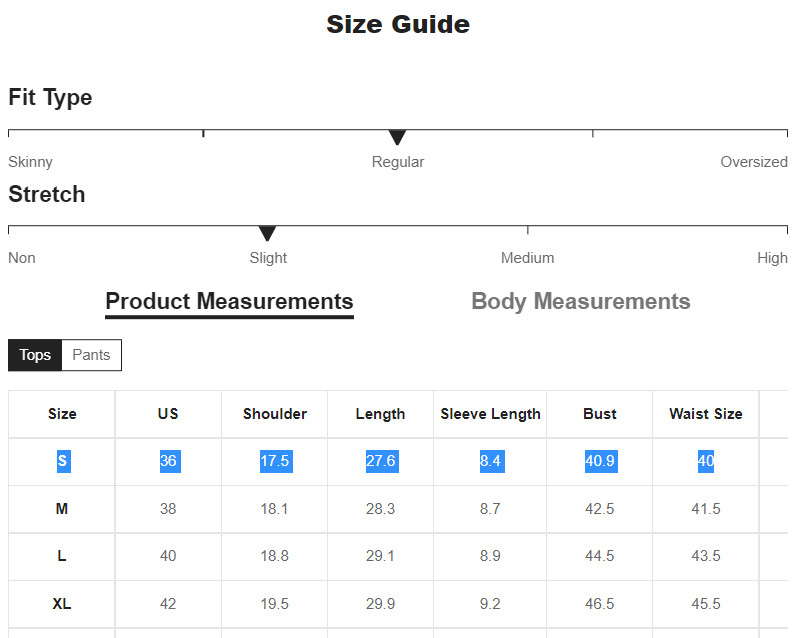Click the L size row label

[x=62, y=556]
